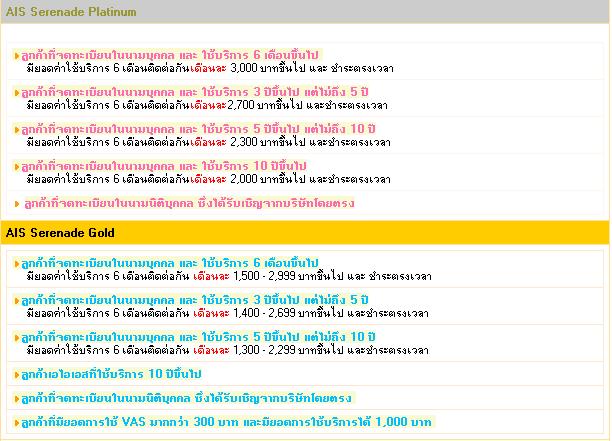Image resolution: width=612 pixels, height=441 pixels.
Task: Open Platinum heading ใช้บริการ 10 ปีขึ้นไป
Action: (x=164, y=166)
